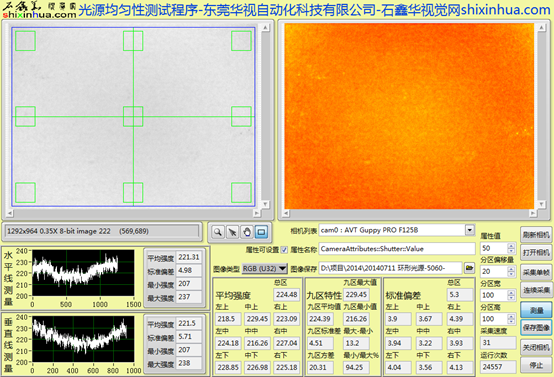The width and height of the screenshot is (554, 377).
Task: Click the 打开相机 open camera button
Action: [536, 253]
